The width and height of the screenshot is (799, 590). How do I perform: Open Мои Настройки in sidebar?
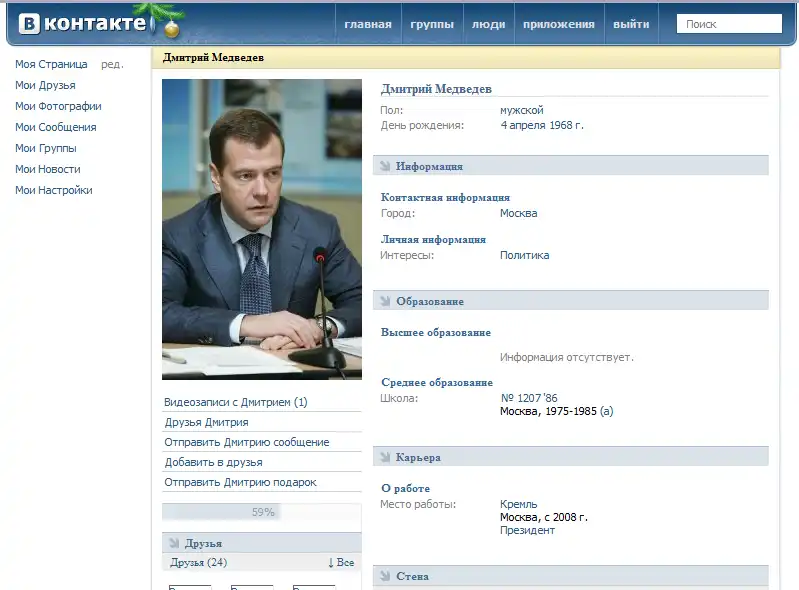[54, 190]
